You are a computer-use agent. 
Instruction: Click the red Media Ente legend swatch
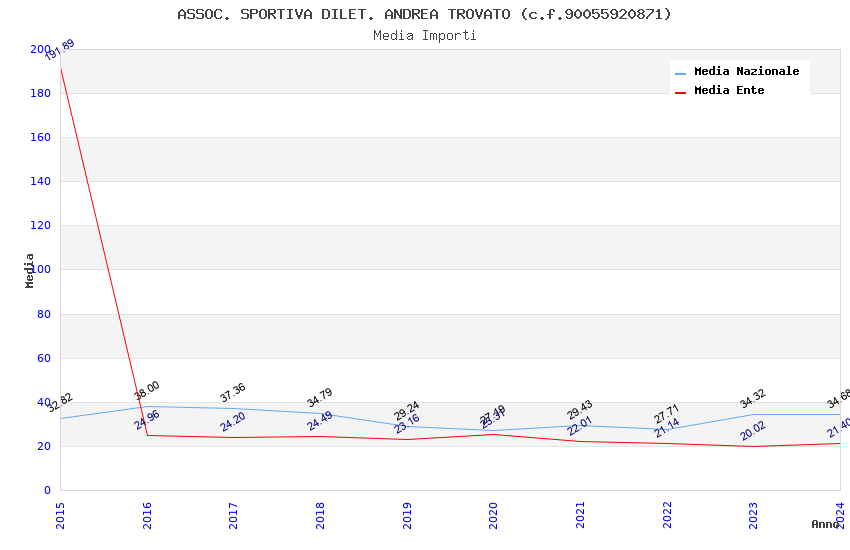pos(680,93)
